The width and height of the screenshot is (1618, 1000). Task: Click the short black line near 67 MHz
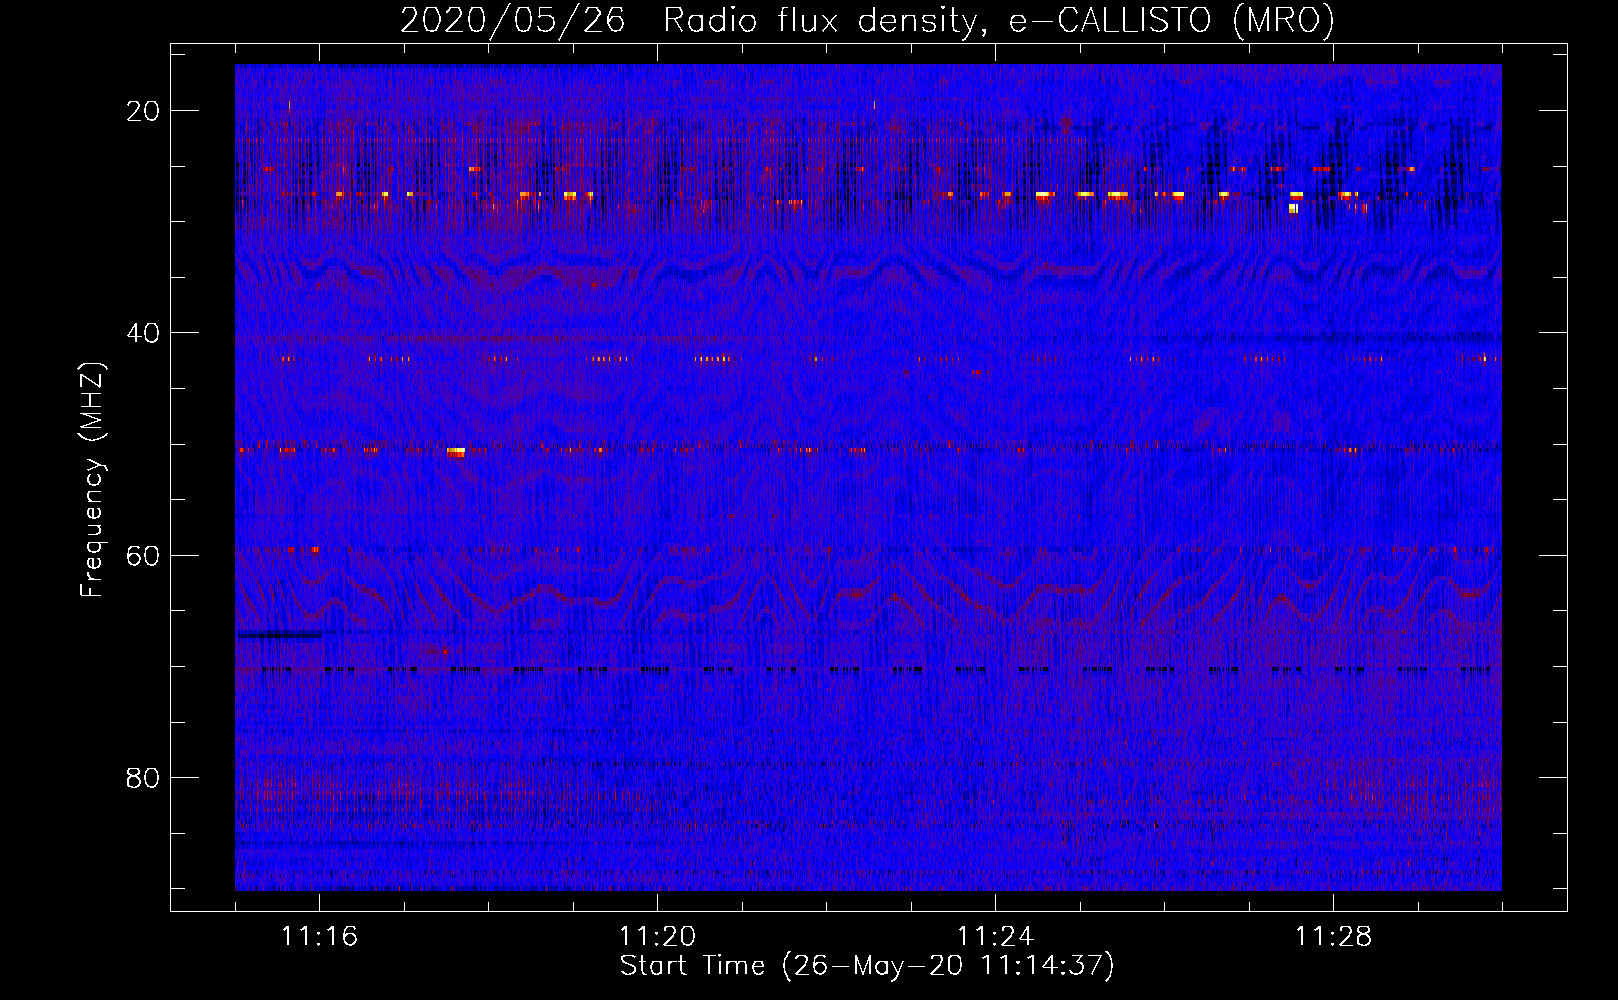tap(279, 635)
